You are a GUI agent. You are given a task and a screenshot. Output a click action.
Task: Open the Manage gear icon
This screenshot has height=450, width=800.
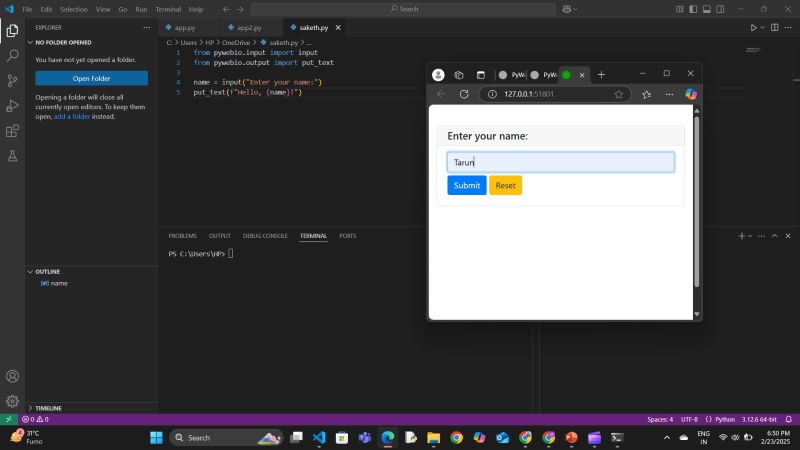tap(12, 401)
